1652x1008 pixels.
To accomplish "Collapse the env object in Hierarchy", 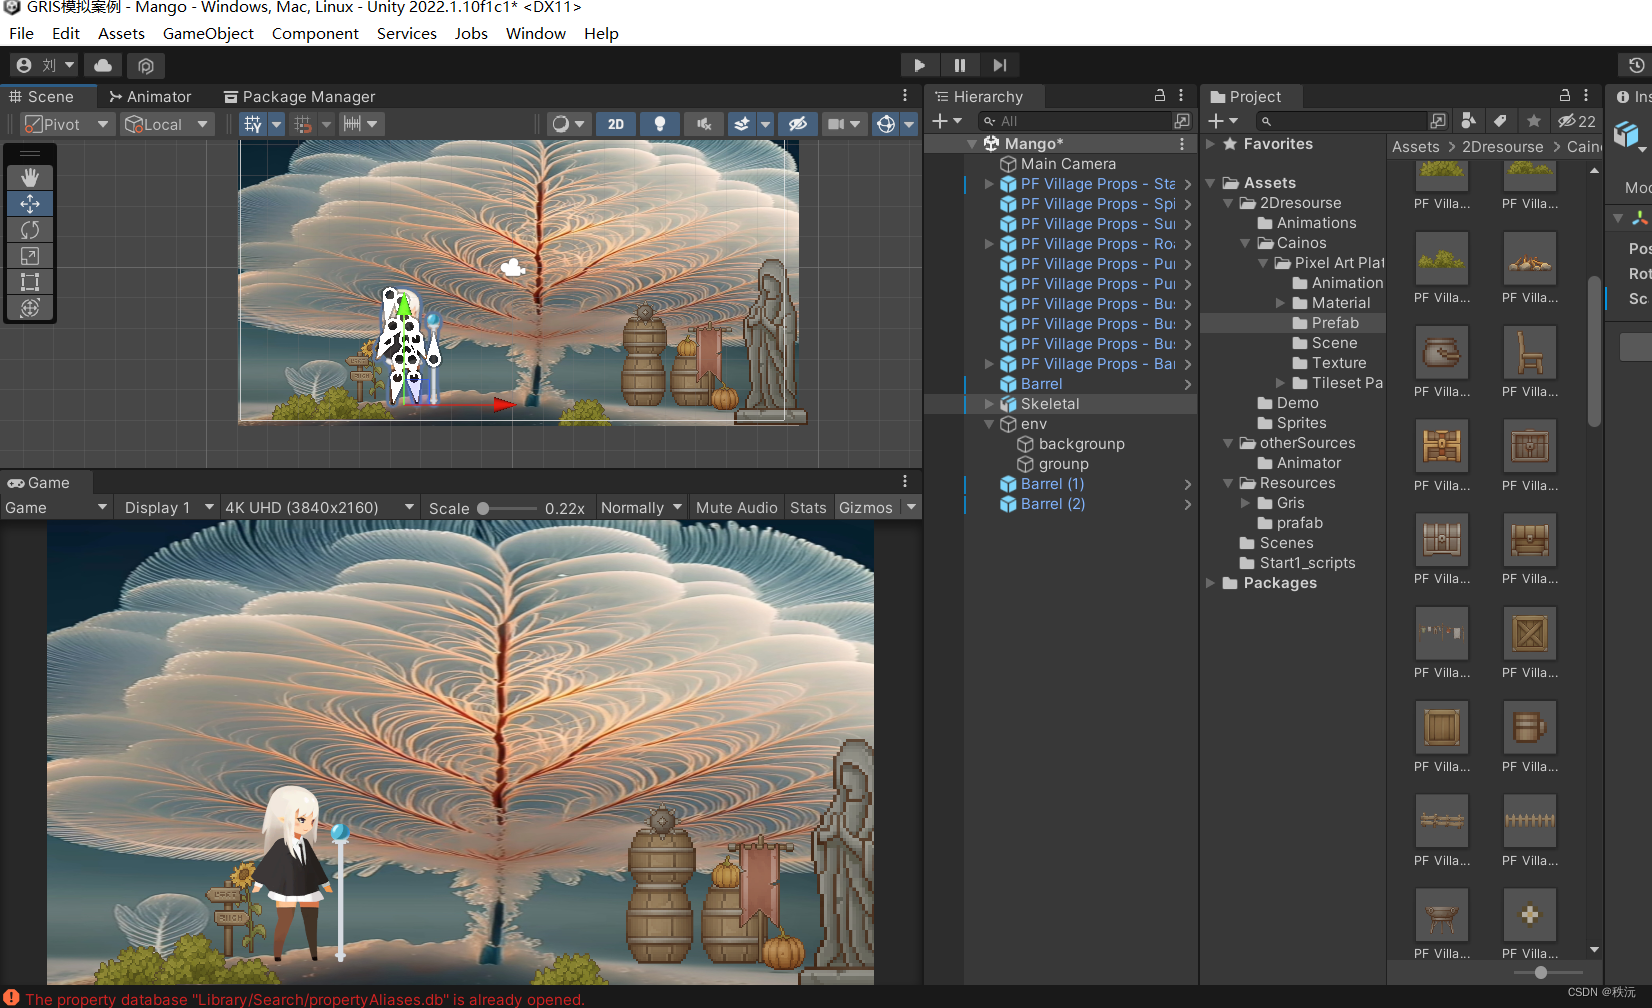I will [989, 424].
